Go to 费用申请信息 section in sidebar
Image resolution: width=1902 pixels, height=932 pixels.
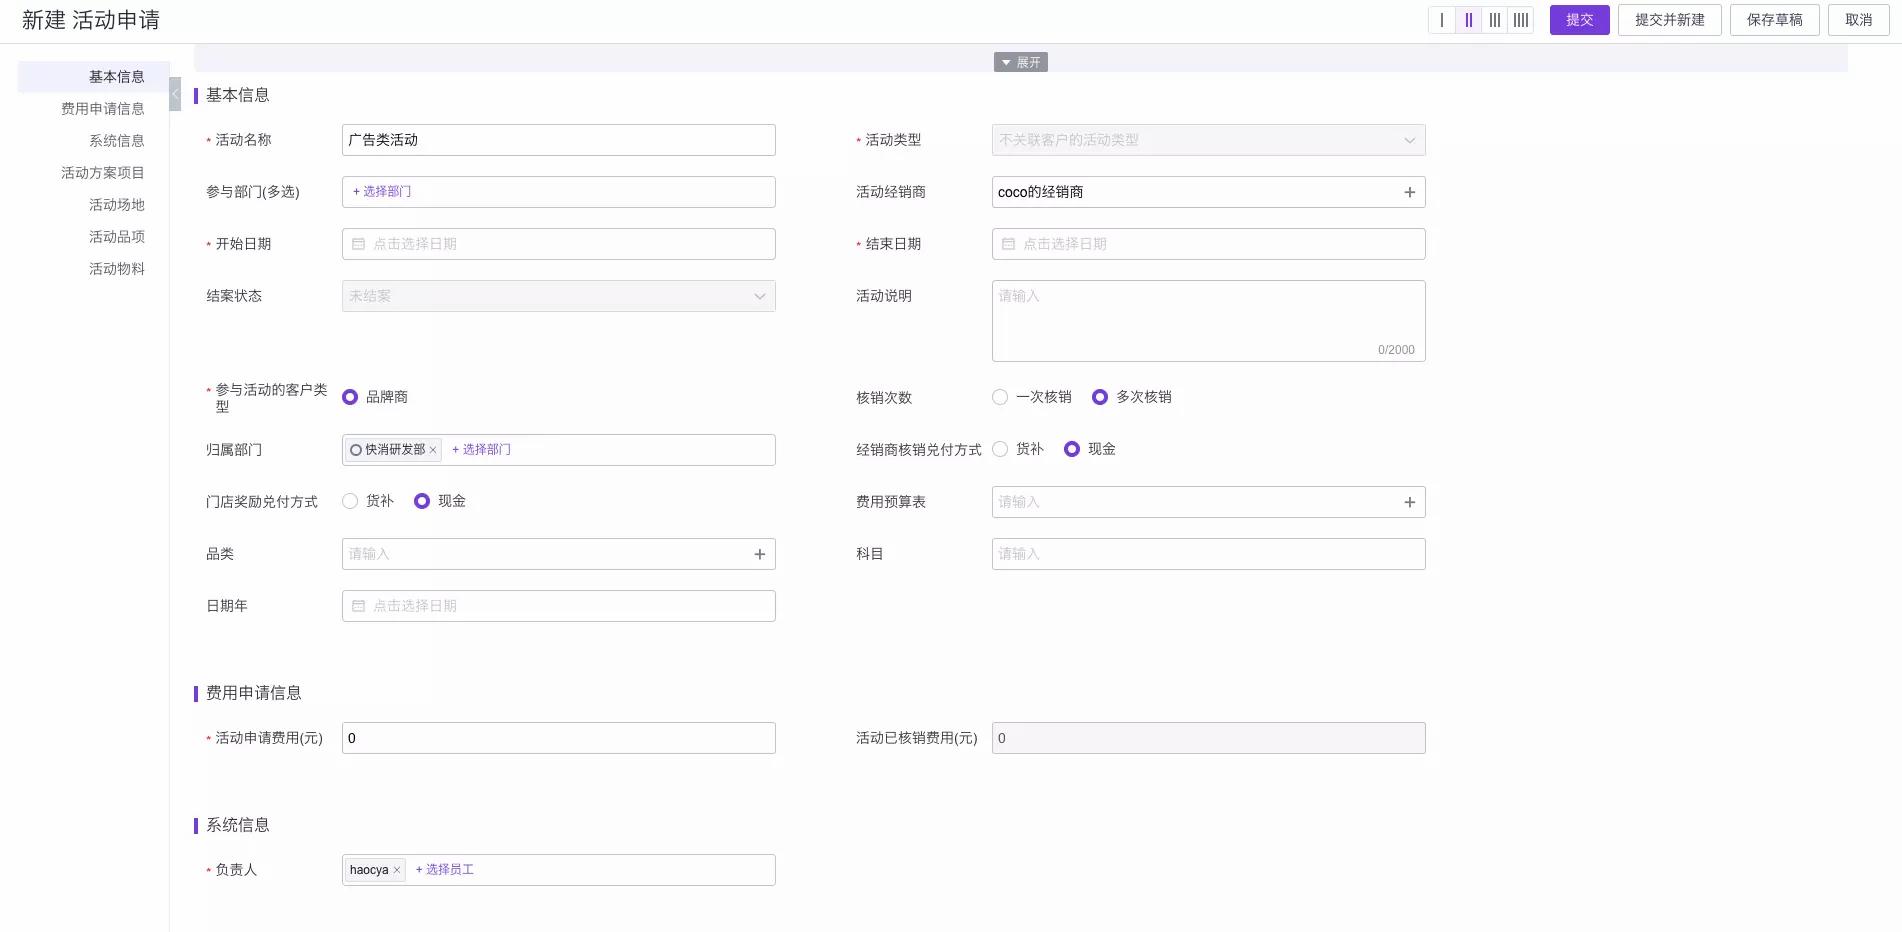click(x=102, y=109)
